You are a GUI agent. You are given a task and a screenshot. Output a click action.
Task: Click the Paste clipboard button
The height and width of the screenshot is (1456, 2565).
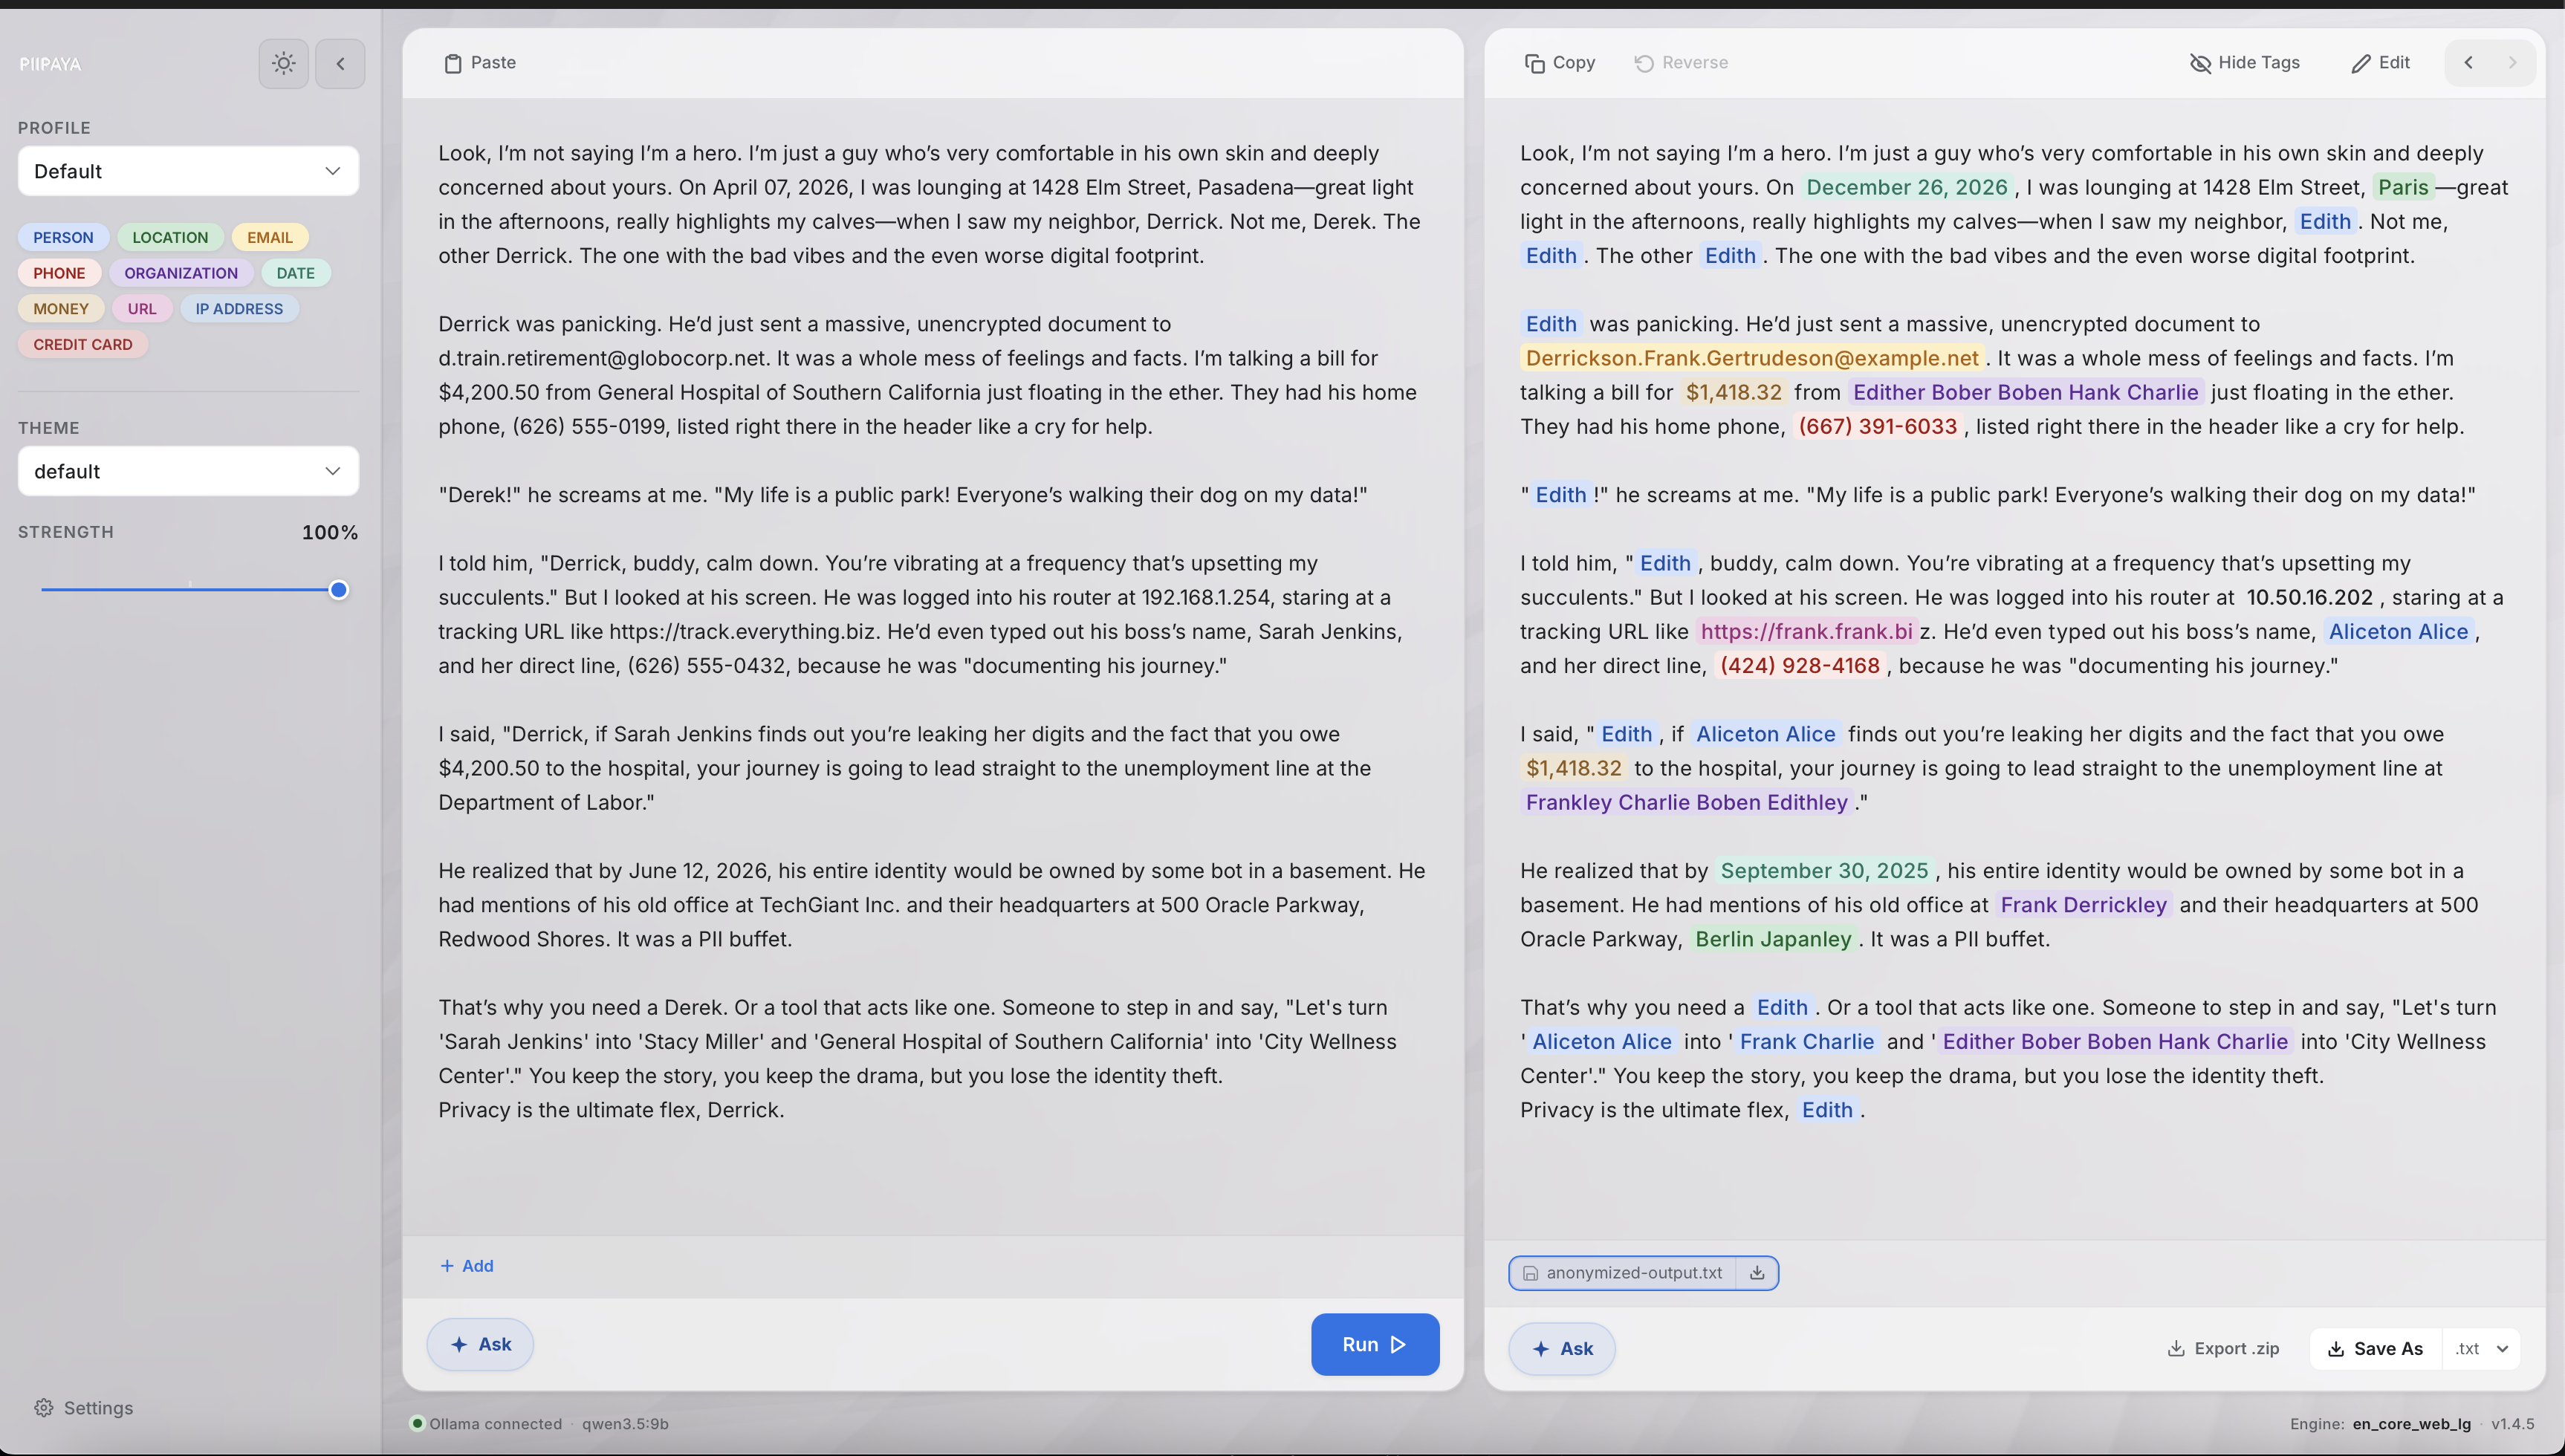(x=480, y=63)
